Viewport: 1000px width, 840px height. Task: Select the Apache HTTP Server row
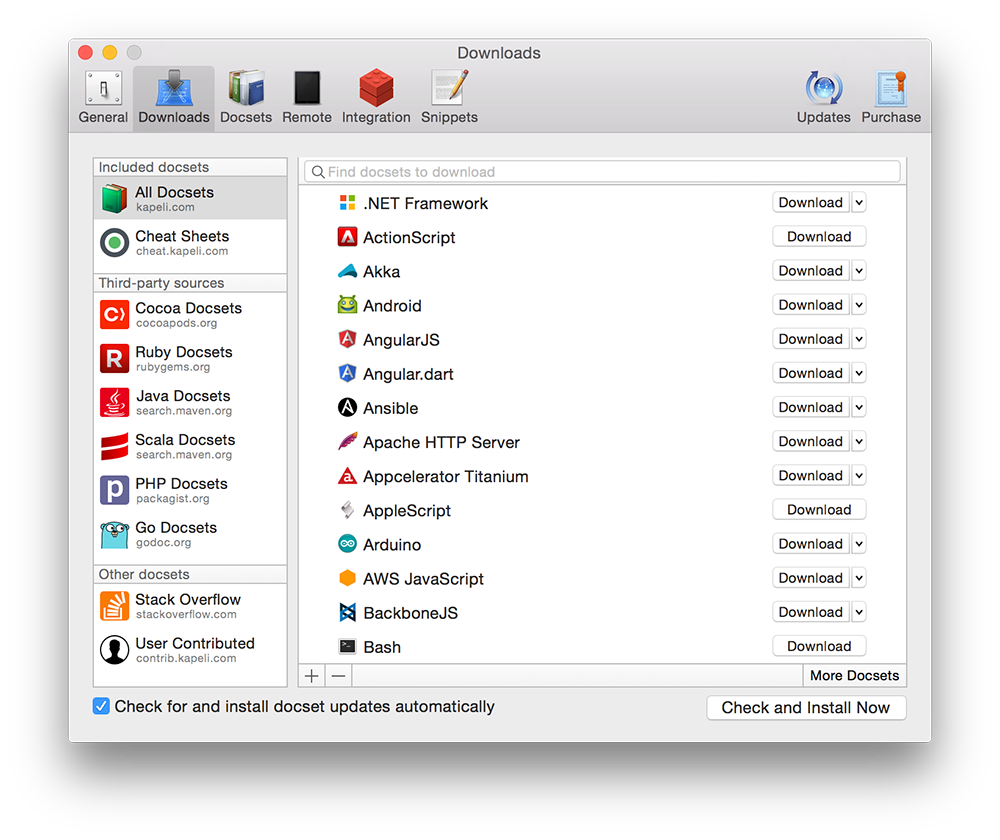click(x=602, y=441)
